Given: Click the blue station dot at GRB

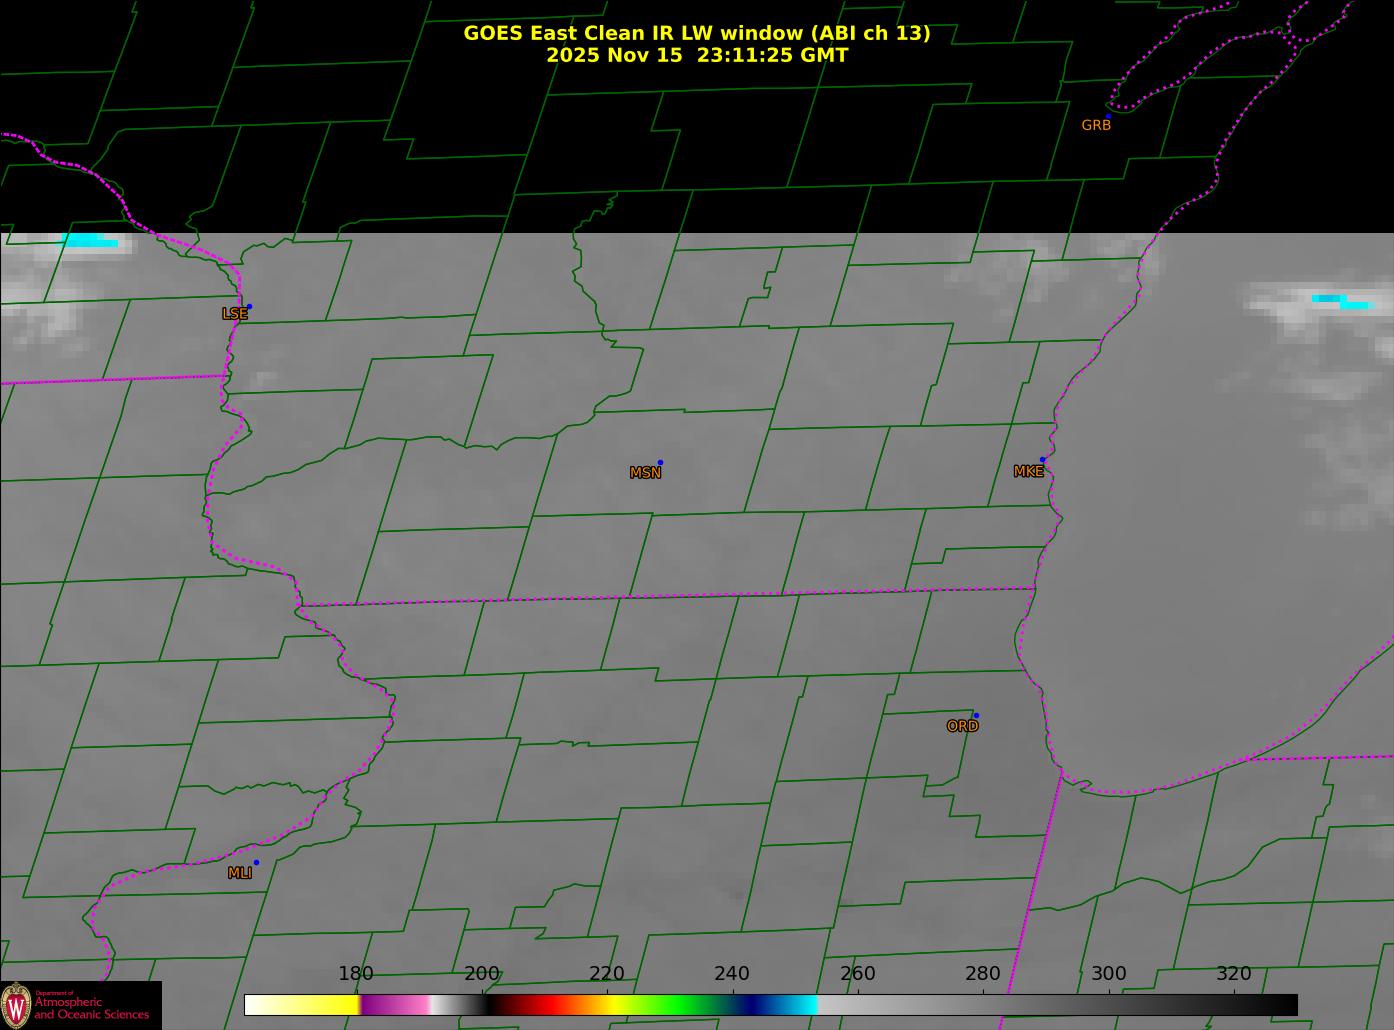Looking at the screenshot, I should (x=1108, y=117).
